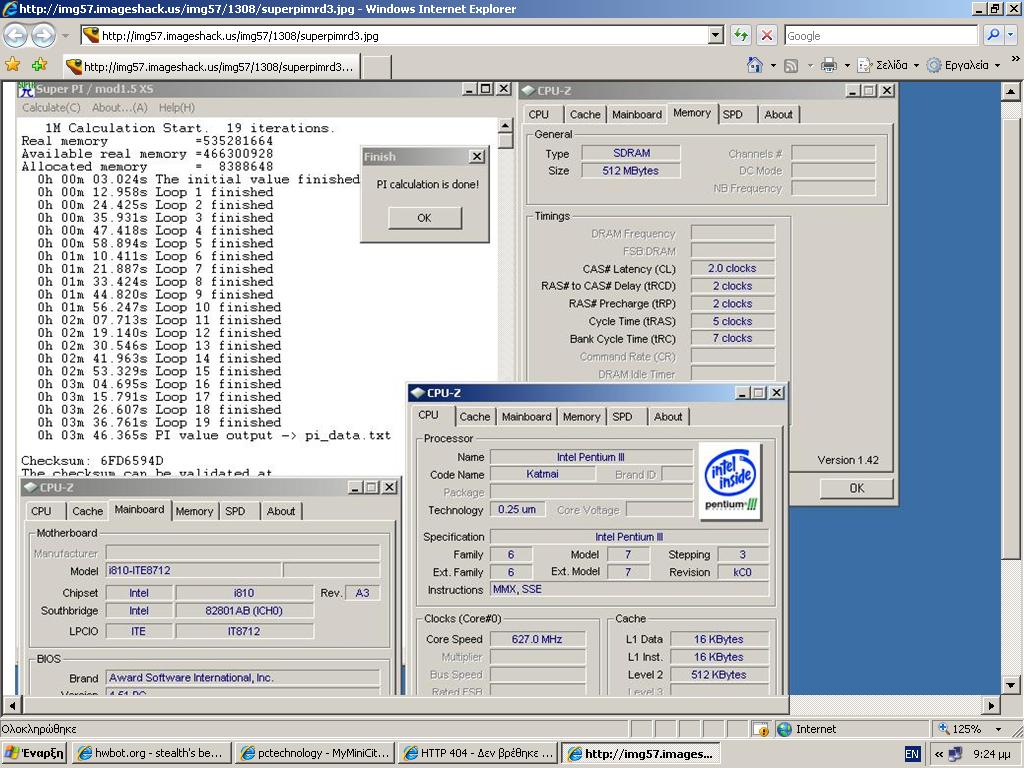Open the About...(A) menu in Super PI

(x=120, y=107)
